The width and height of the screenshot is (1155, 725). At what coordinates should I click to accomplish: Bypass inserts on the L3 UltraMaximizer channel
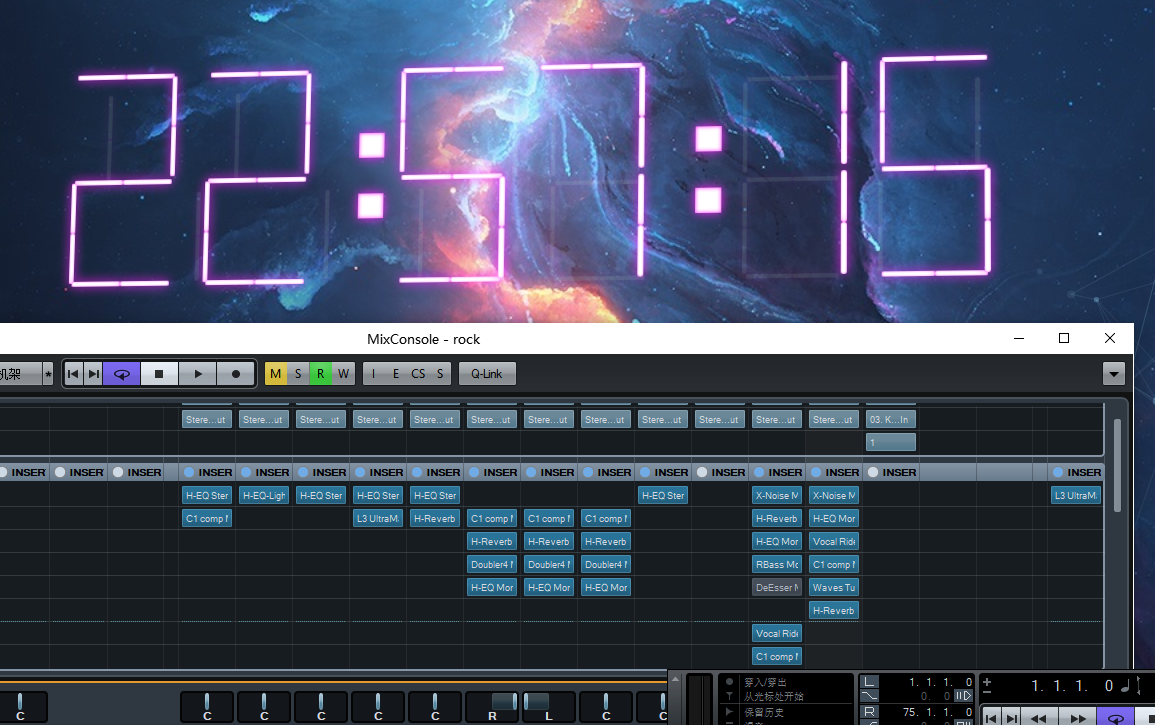[x=1057, y=472]
